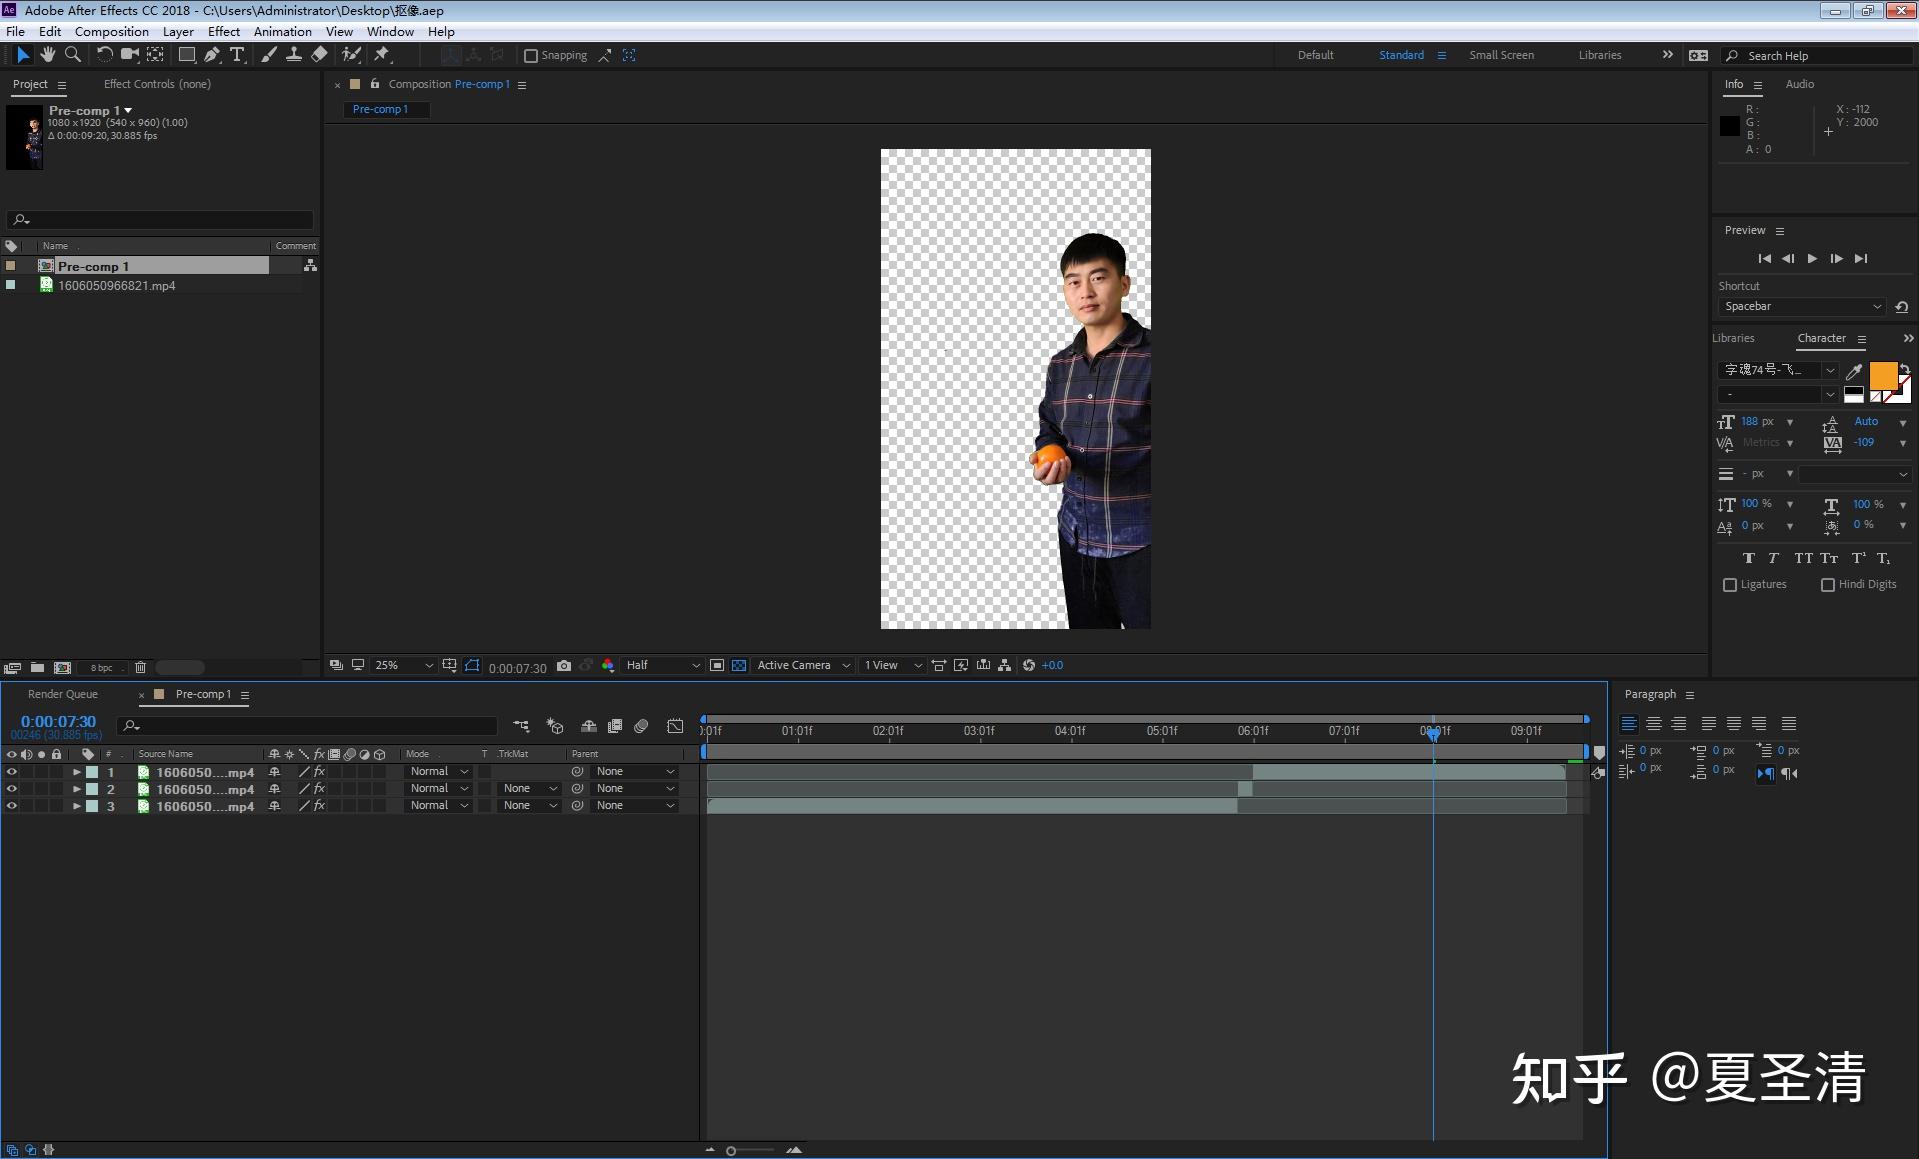Image resolution: width=1919 pixels, height=1159 pixels.
Task: Play the preview
Action: [1812, 259]
